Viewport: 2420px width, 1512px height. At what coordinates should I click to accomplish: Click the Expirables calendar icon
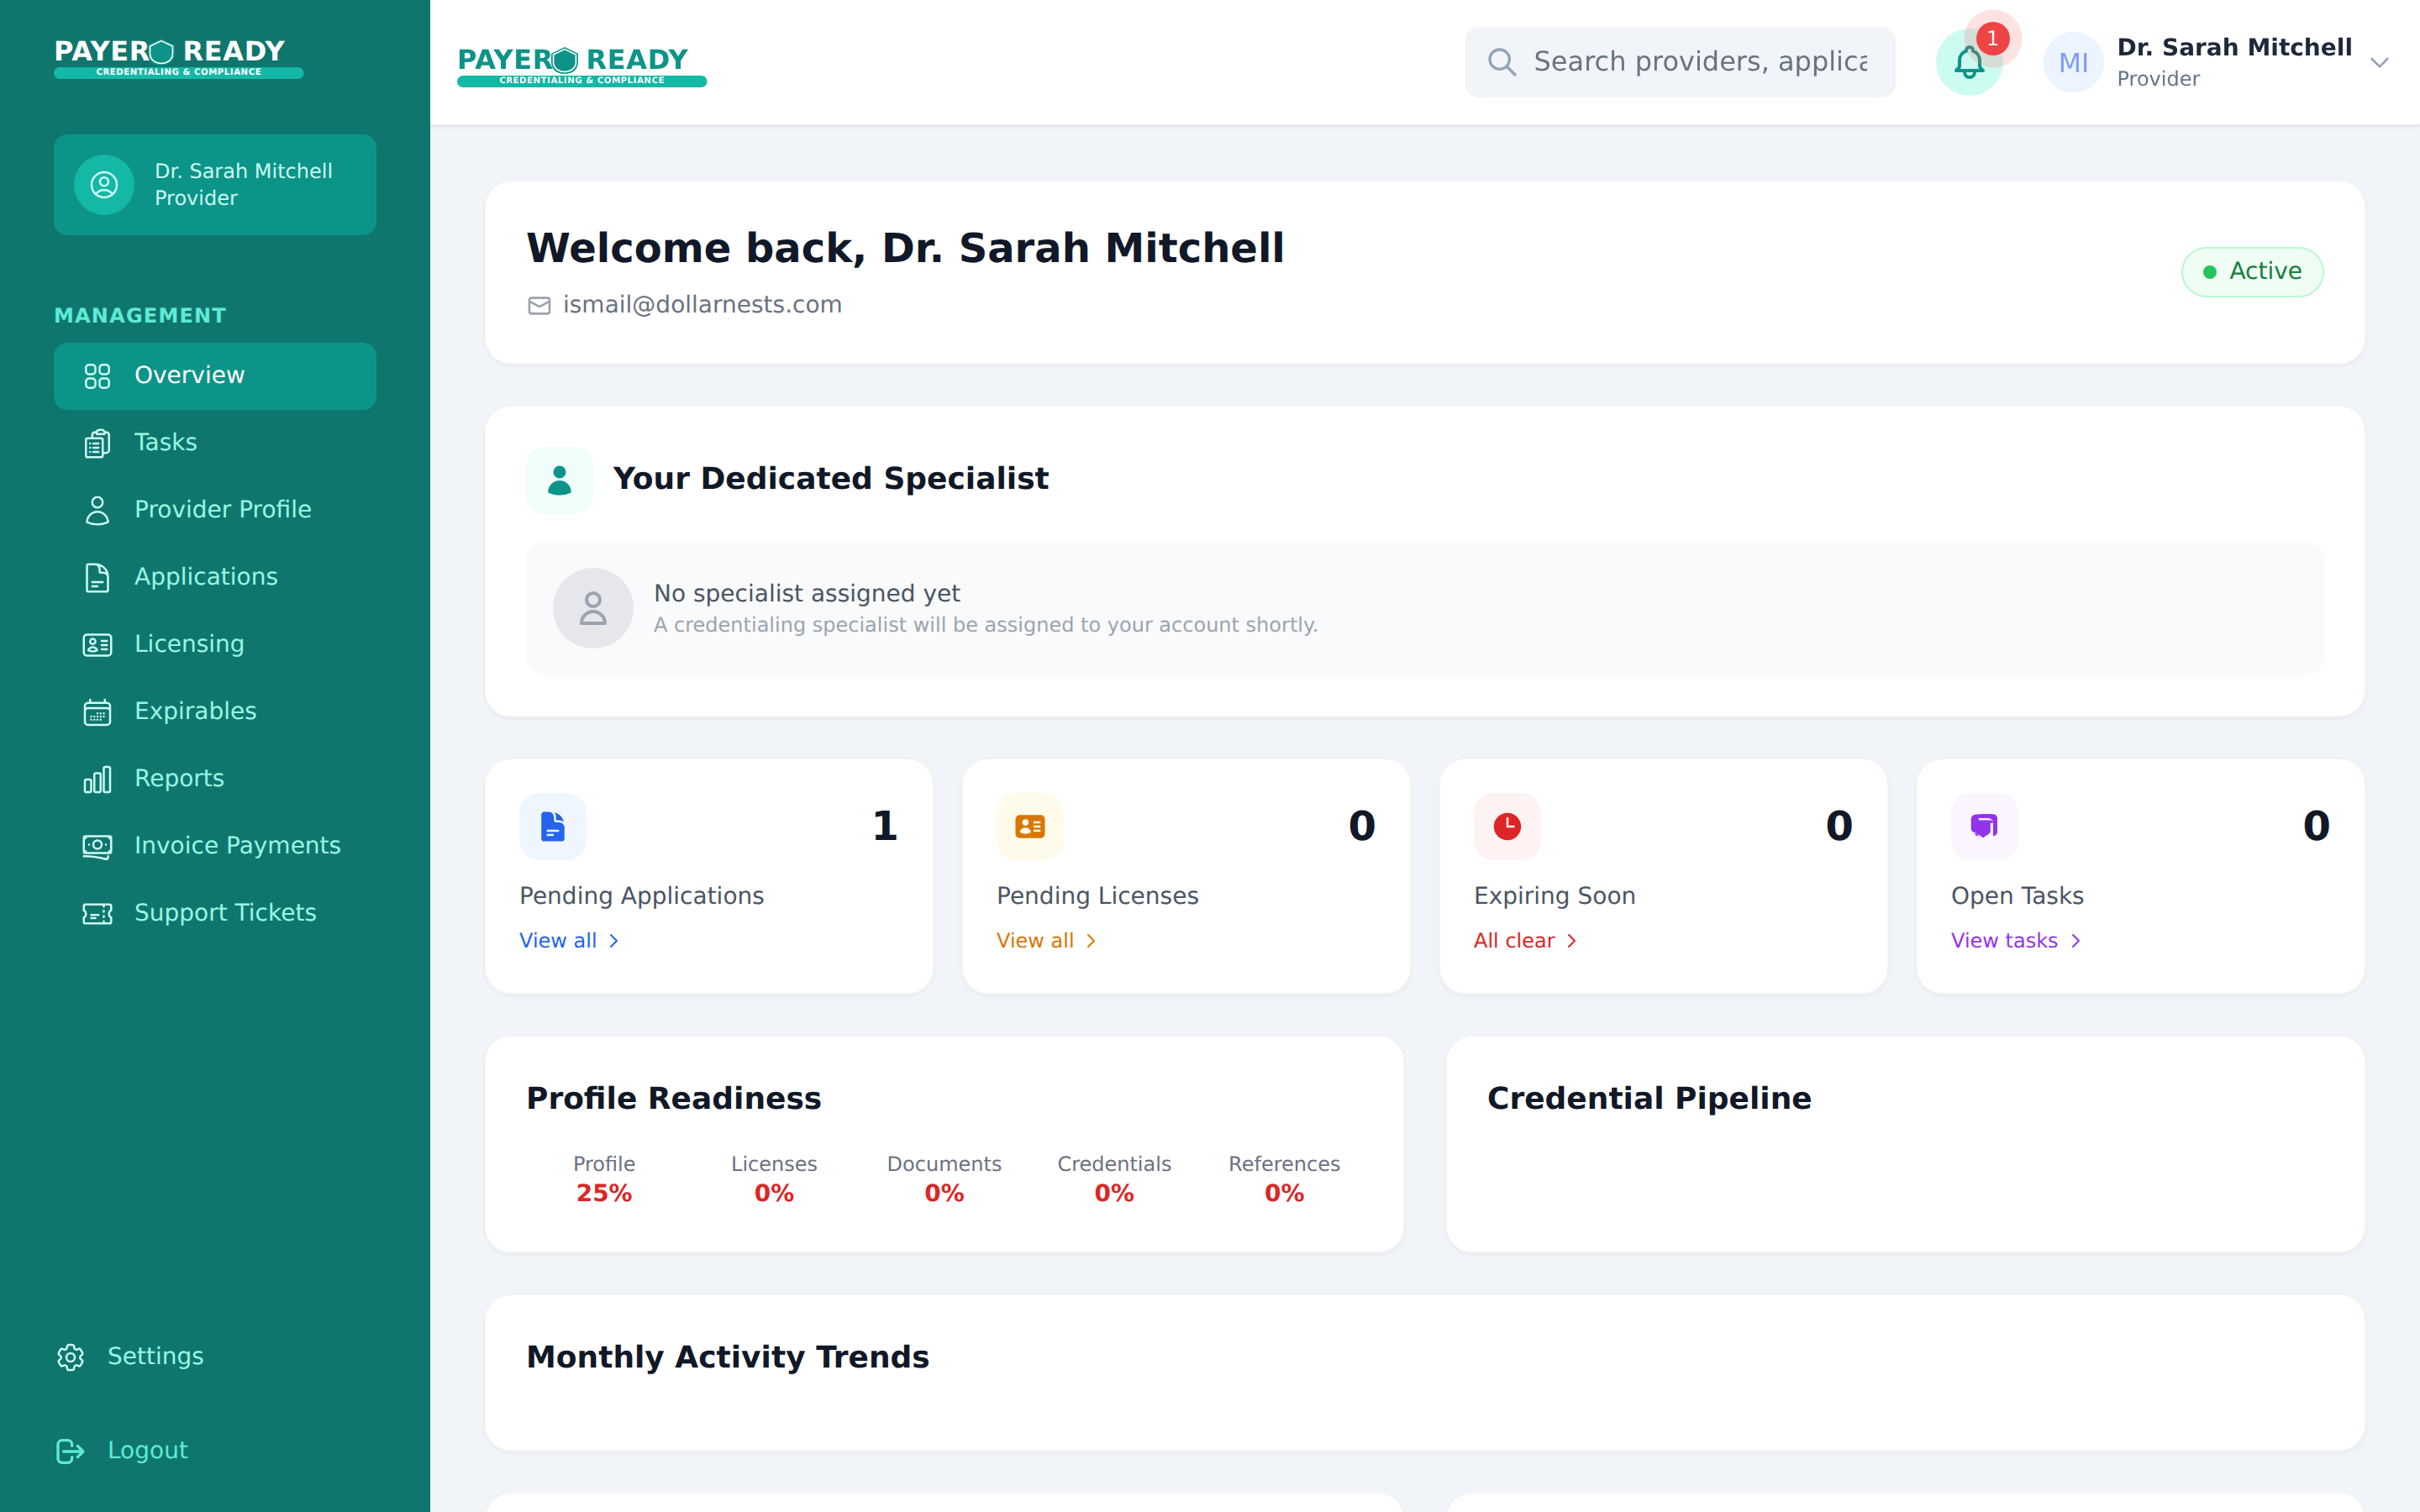[97, 712]
